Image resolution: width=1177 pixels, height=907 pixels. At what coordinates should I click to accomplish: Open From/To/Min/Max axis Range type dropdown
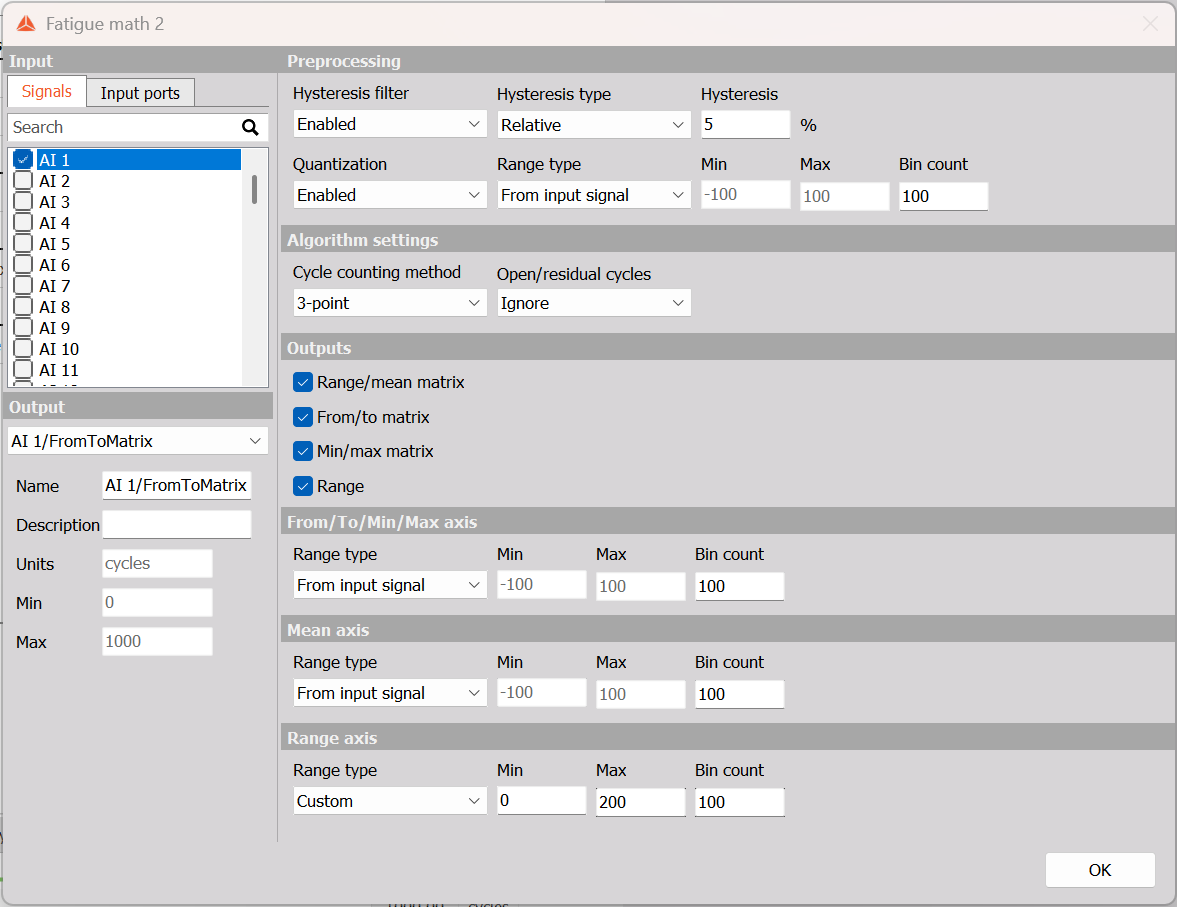pos(390,585)
